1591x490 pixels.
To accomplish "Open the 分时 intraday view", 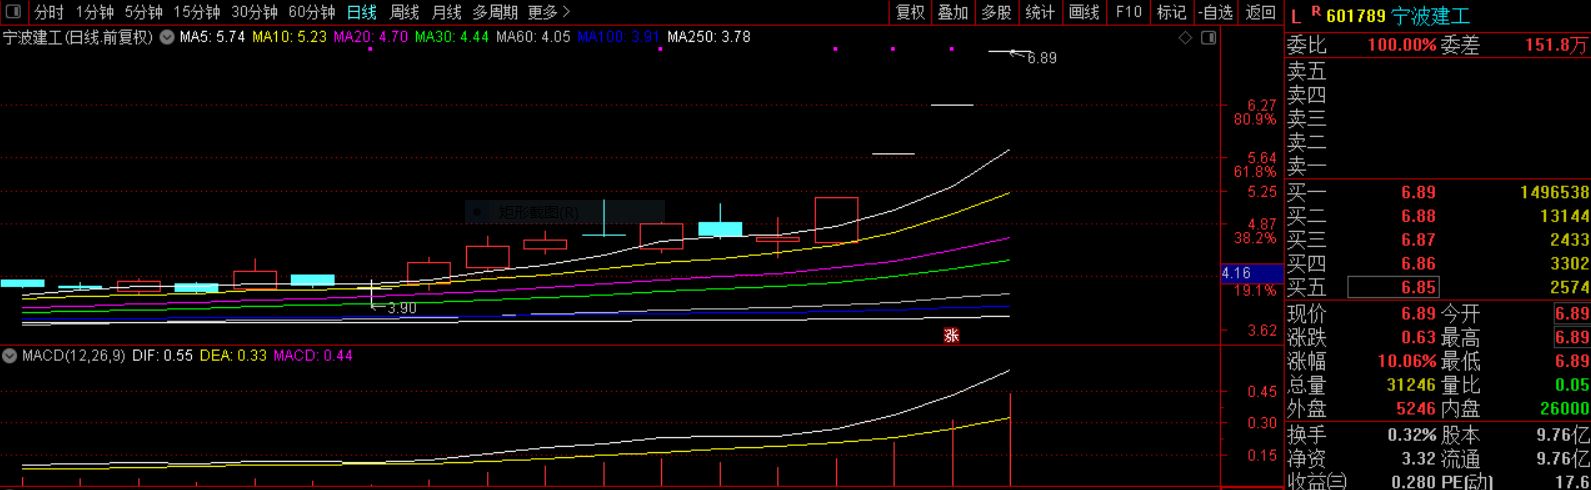I will (48, 12).
